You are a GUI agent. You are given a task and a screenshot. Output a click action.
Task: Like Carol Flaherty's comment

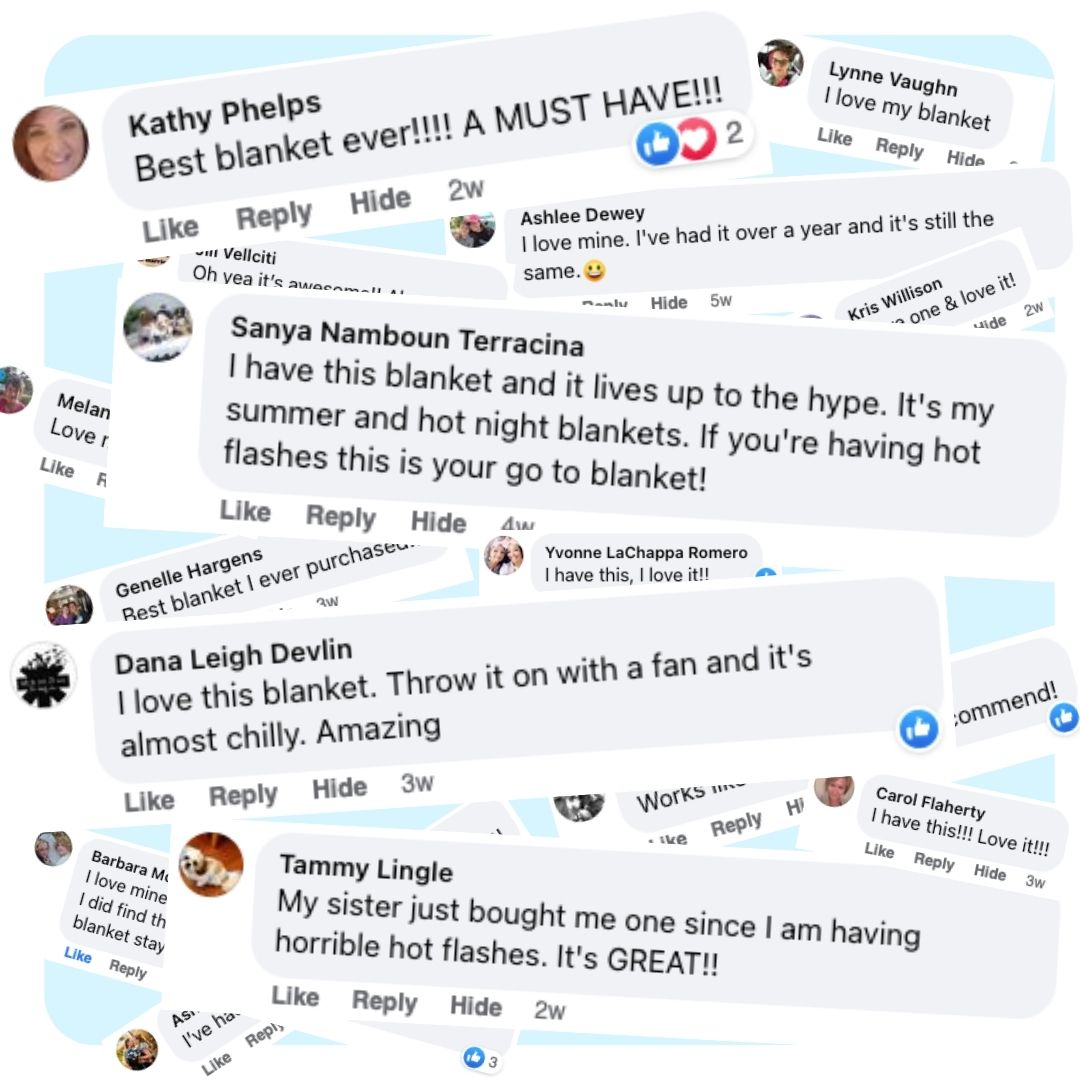[x=879, y=851]
